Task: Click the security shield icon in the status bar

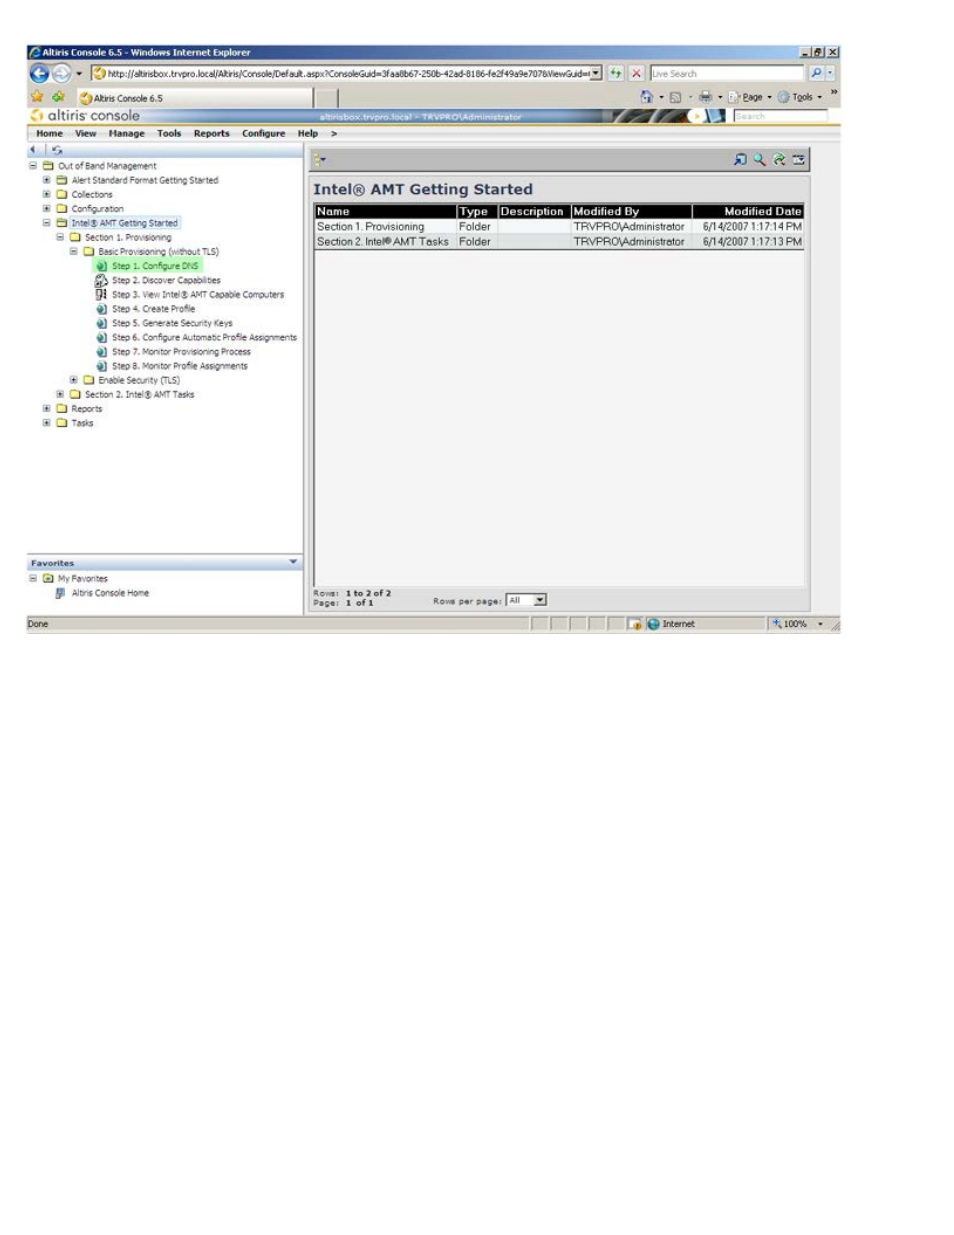Action: (x=635, y=624)
